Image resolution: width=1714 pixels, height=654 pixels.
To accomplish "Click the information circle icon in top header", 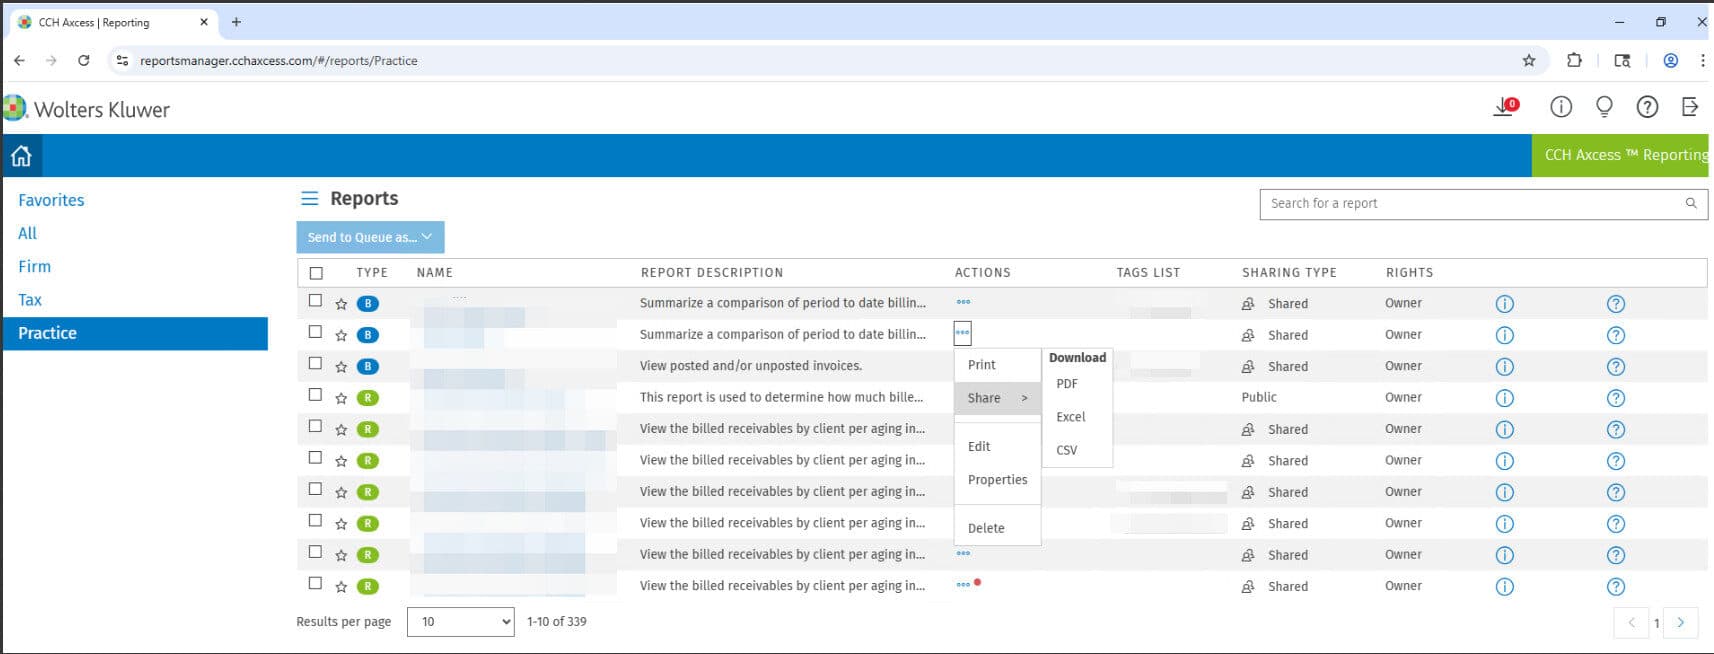I will tap(1561, 107).
